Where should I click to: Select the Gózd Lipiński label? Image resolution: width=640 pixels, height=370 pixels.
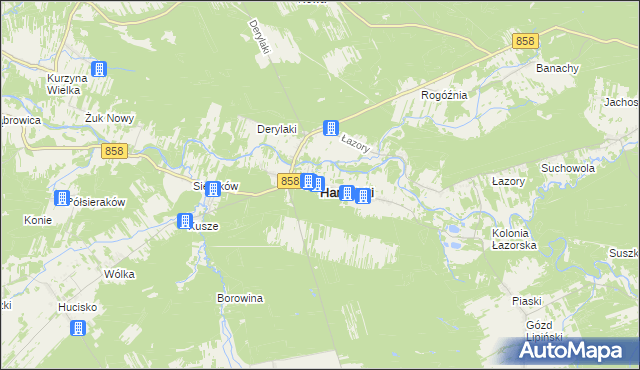[x=544, y=331]
